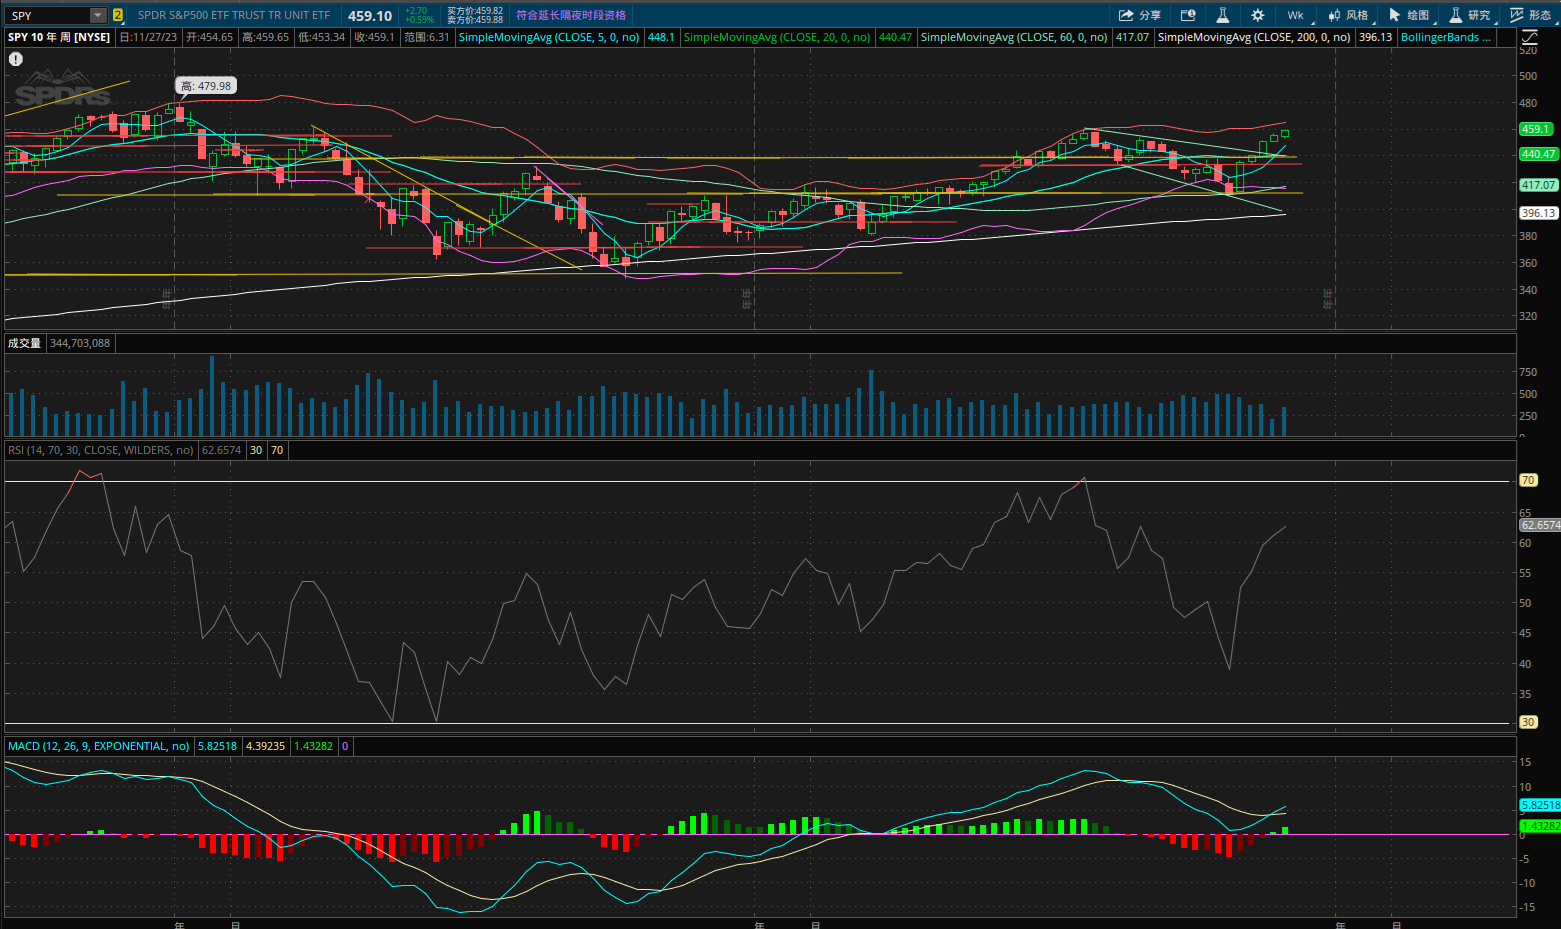Click the RSI 30 oversold value box
The image size is (1561, 929).
click(x=256, y=450)
